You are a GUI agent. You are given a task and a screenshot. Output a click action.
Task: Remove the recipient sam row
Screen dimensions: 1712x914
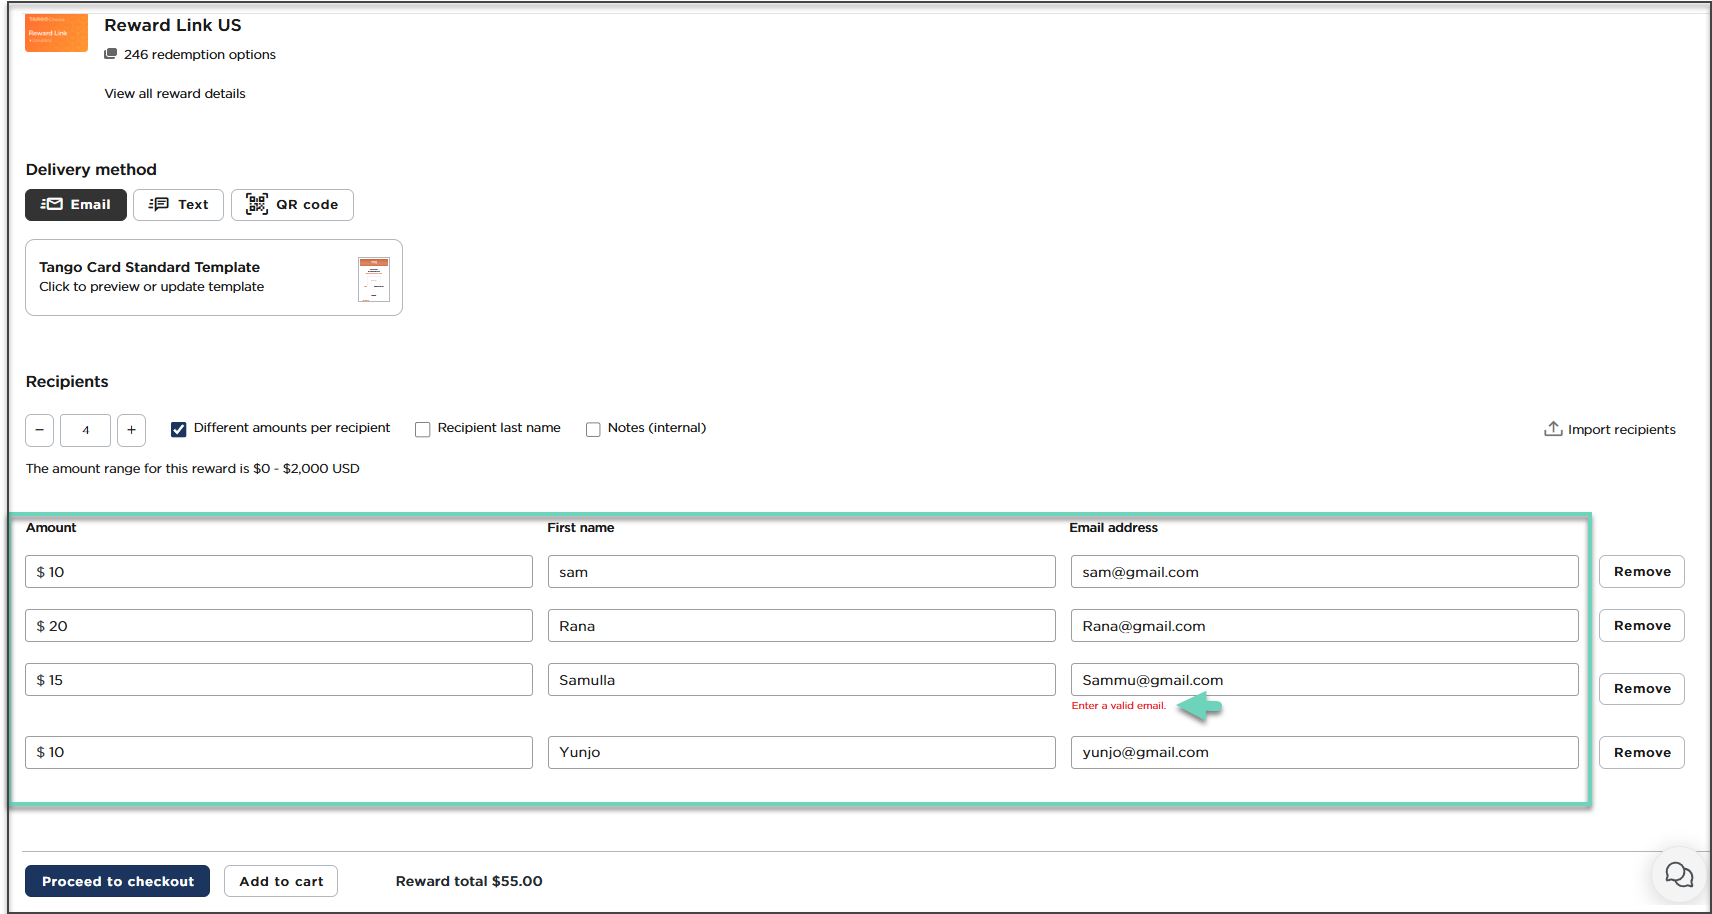click(x=1641, y=572)
